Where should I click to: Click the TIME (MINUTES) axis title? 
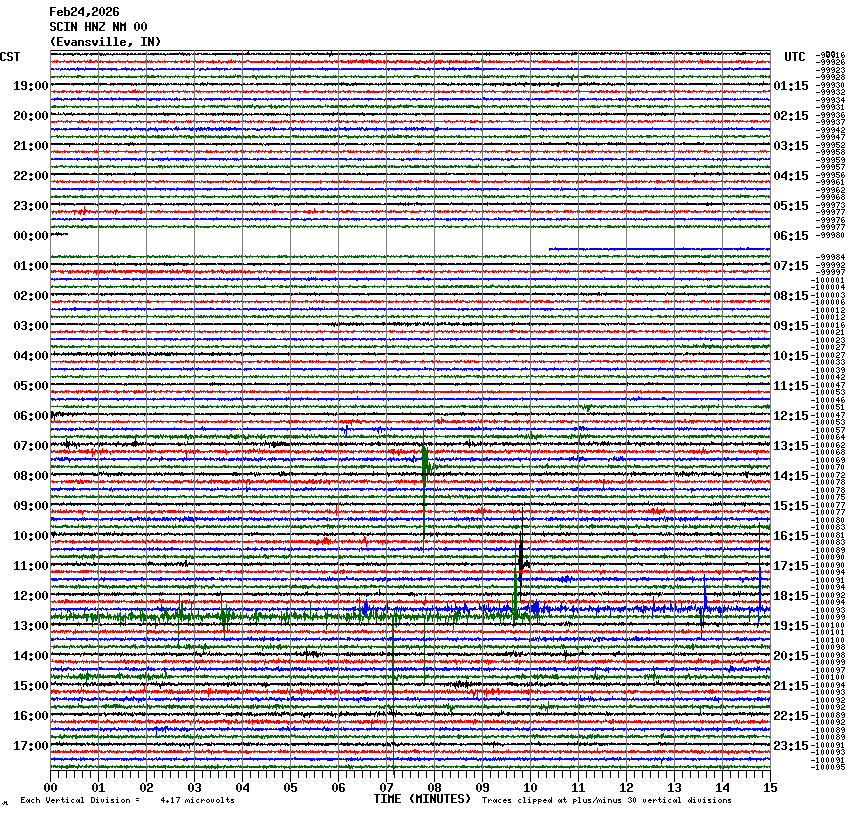[422, 799]
